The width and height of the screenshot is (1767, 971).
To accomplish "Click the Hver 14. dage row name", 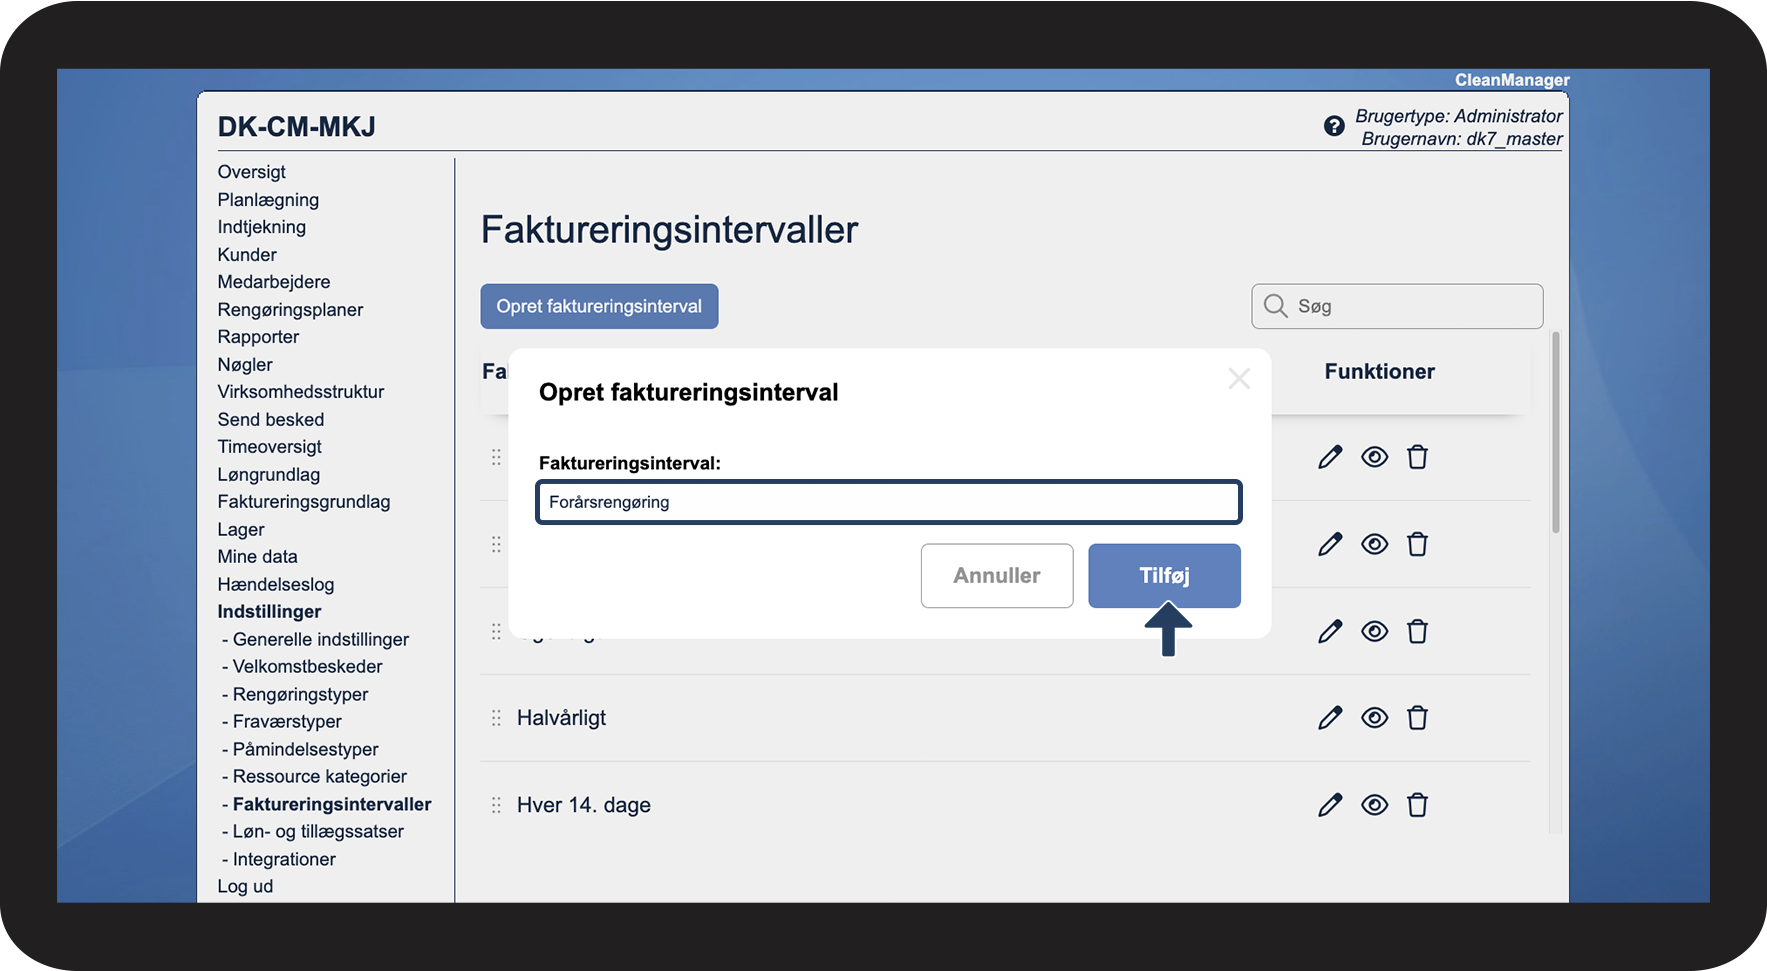I will [x=584, y=805].
